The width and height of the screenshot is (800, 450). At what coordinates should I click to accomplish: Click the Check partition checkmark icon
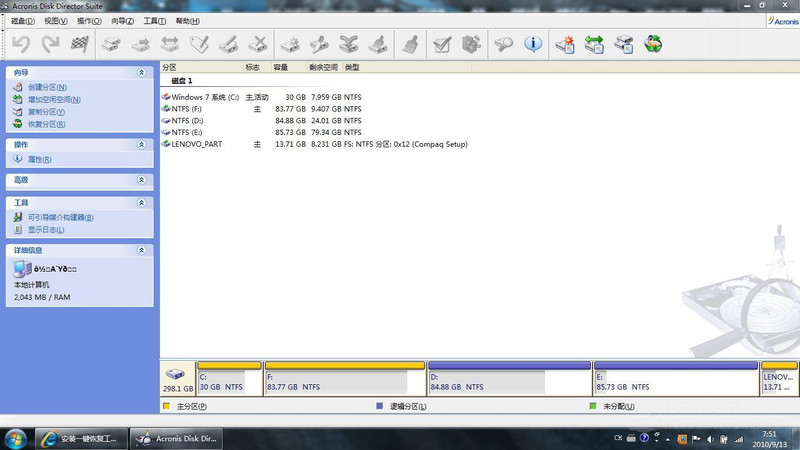coord(442,44)
